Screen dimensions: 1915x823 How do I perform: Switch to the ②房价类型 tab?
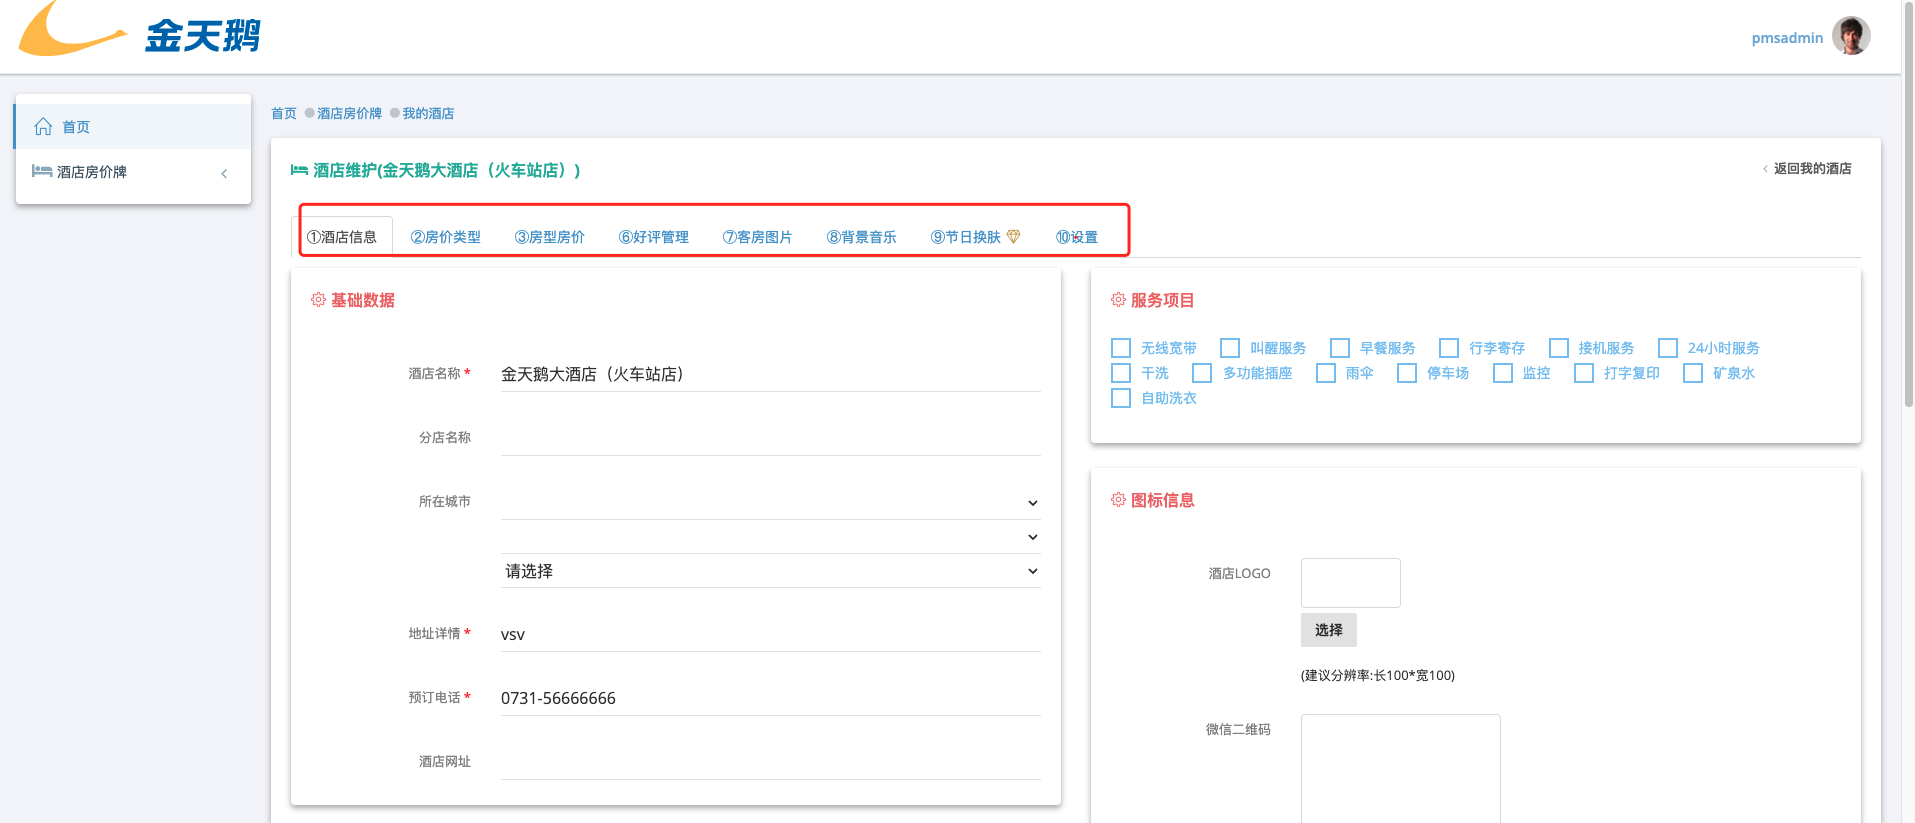pyautogui.click(x=446, y=237)
